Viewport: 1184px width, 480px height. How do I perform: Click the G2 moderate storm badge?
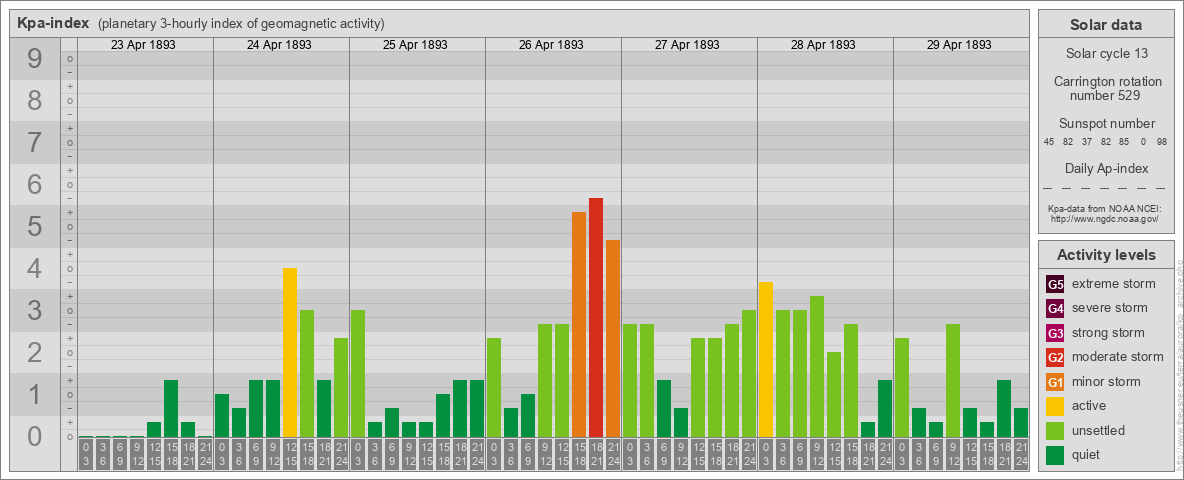[x=1055, y=357]
